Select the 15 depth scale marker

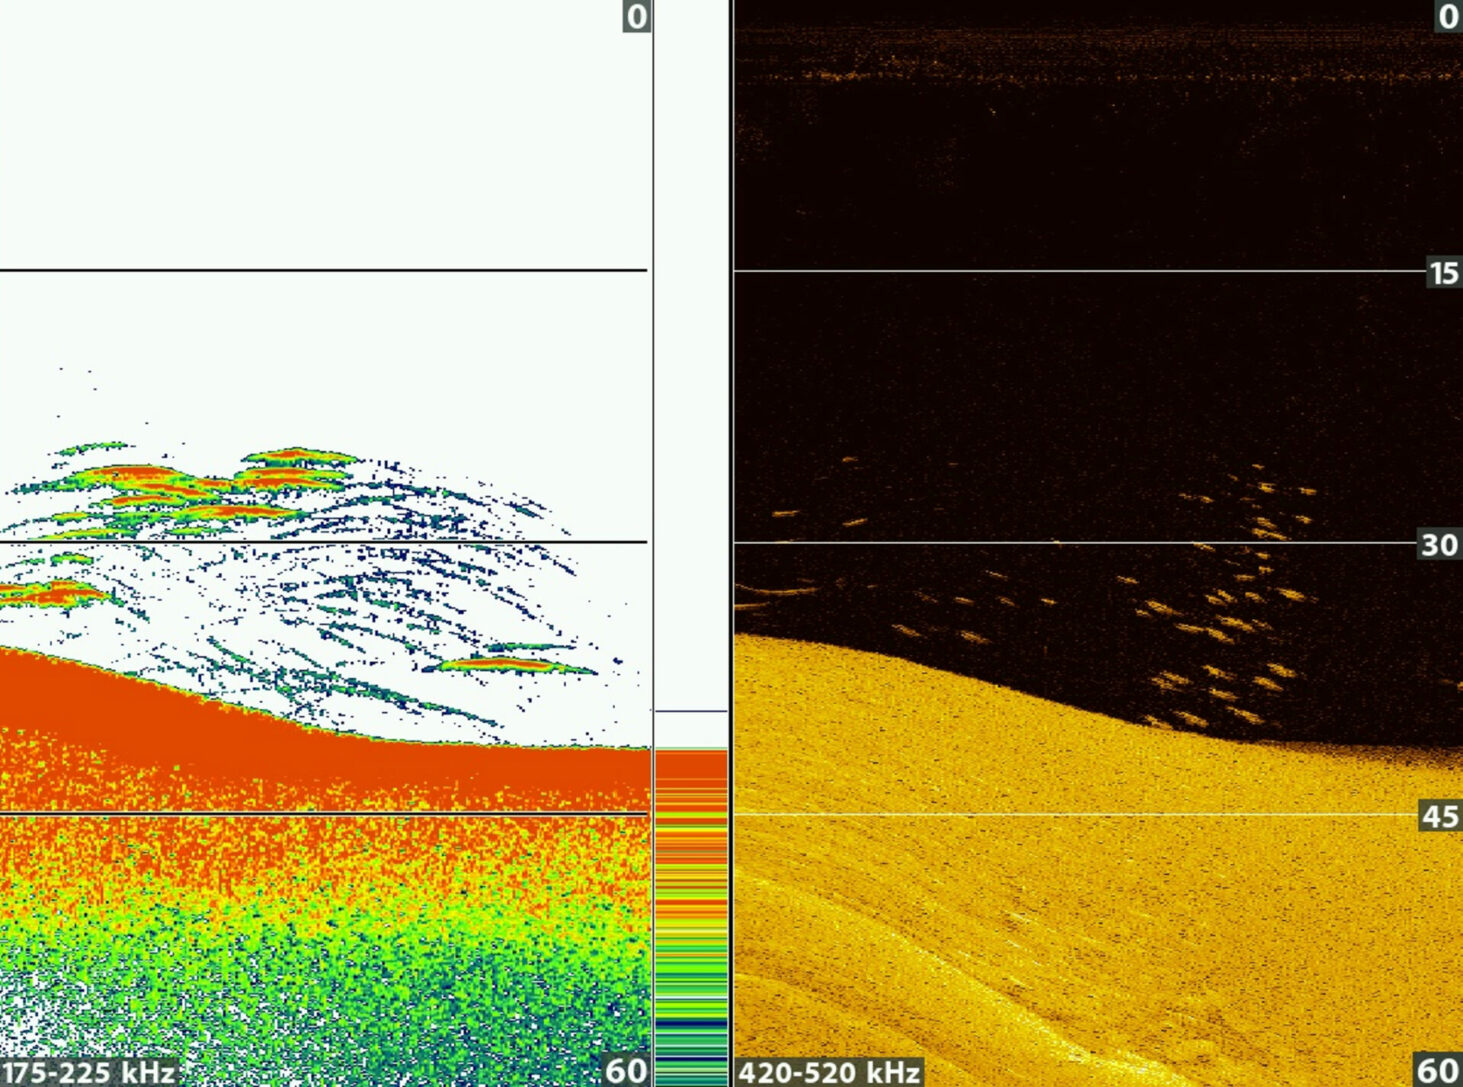pyautogui.click(x=1443, y=272)
